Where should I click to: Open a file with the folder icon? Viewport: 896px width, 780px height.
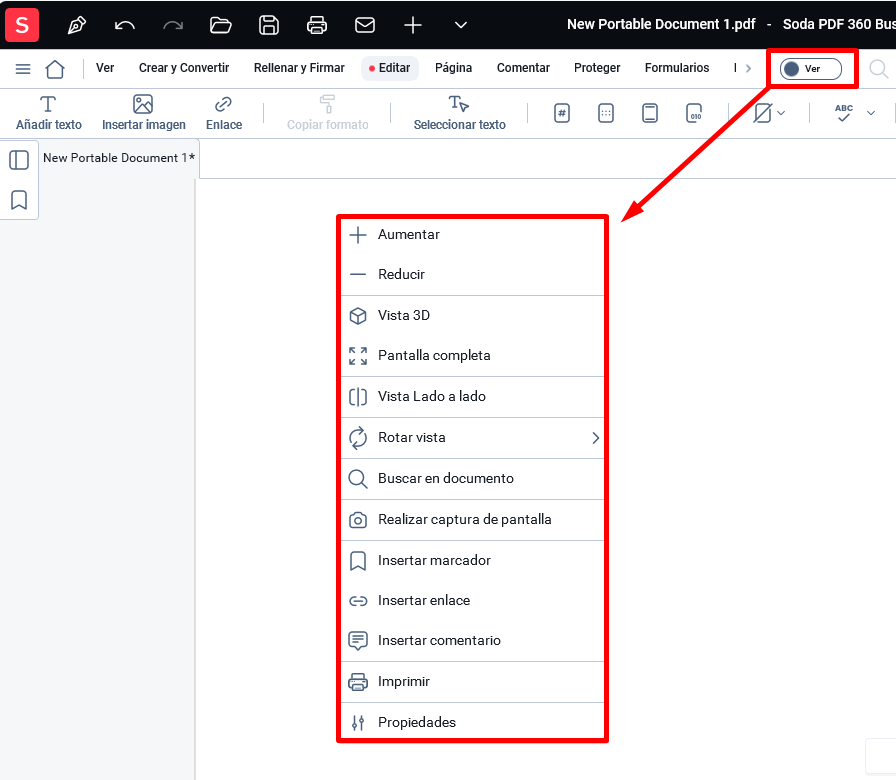221,25
